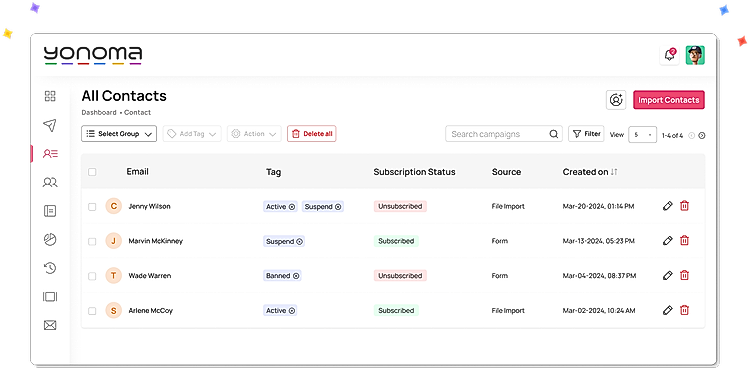This screenshot has width=750, height=368.
Task: Expand the Add Tag dropdown
Action: [x=192, y=134]
